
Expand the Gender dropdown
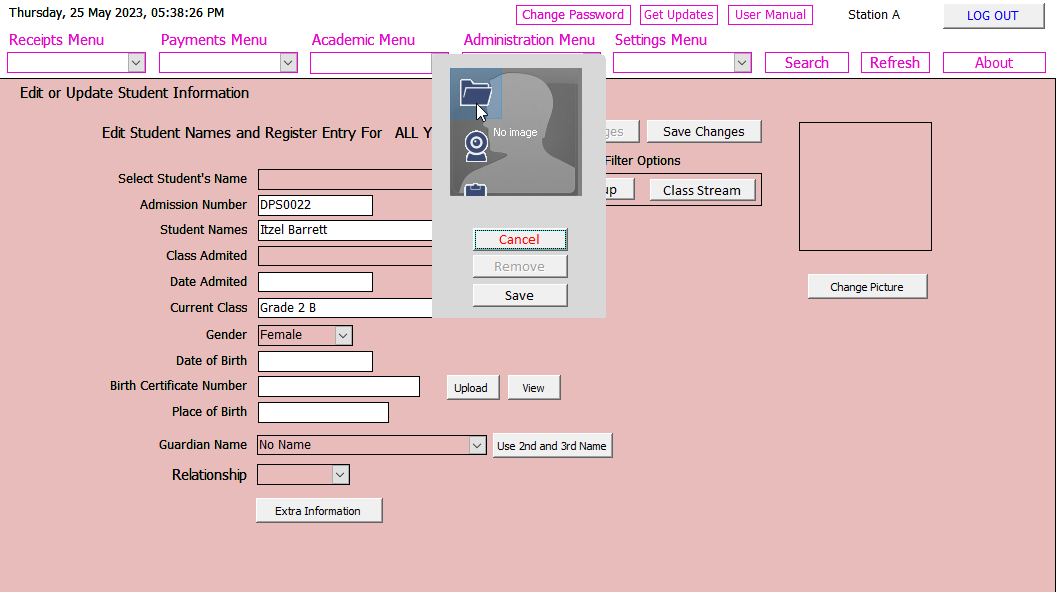pos(343,336)
